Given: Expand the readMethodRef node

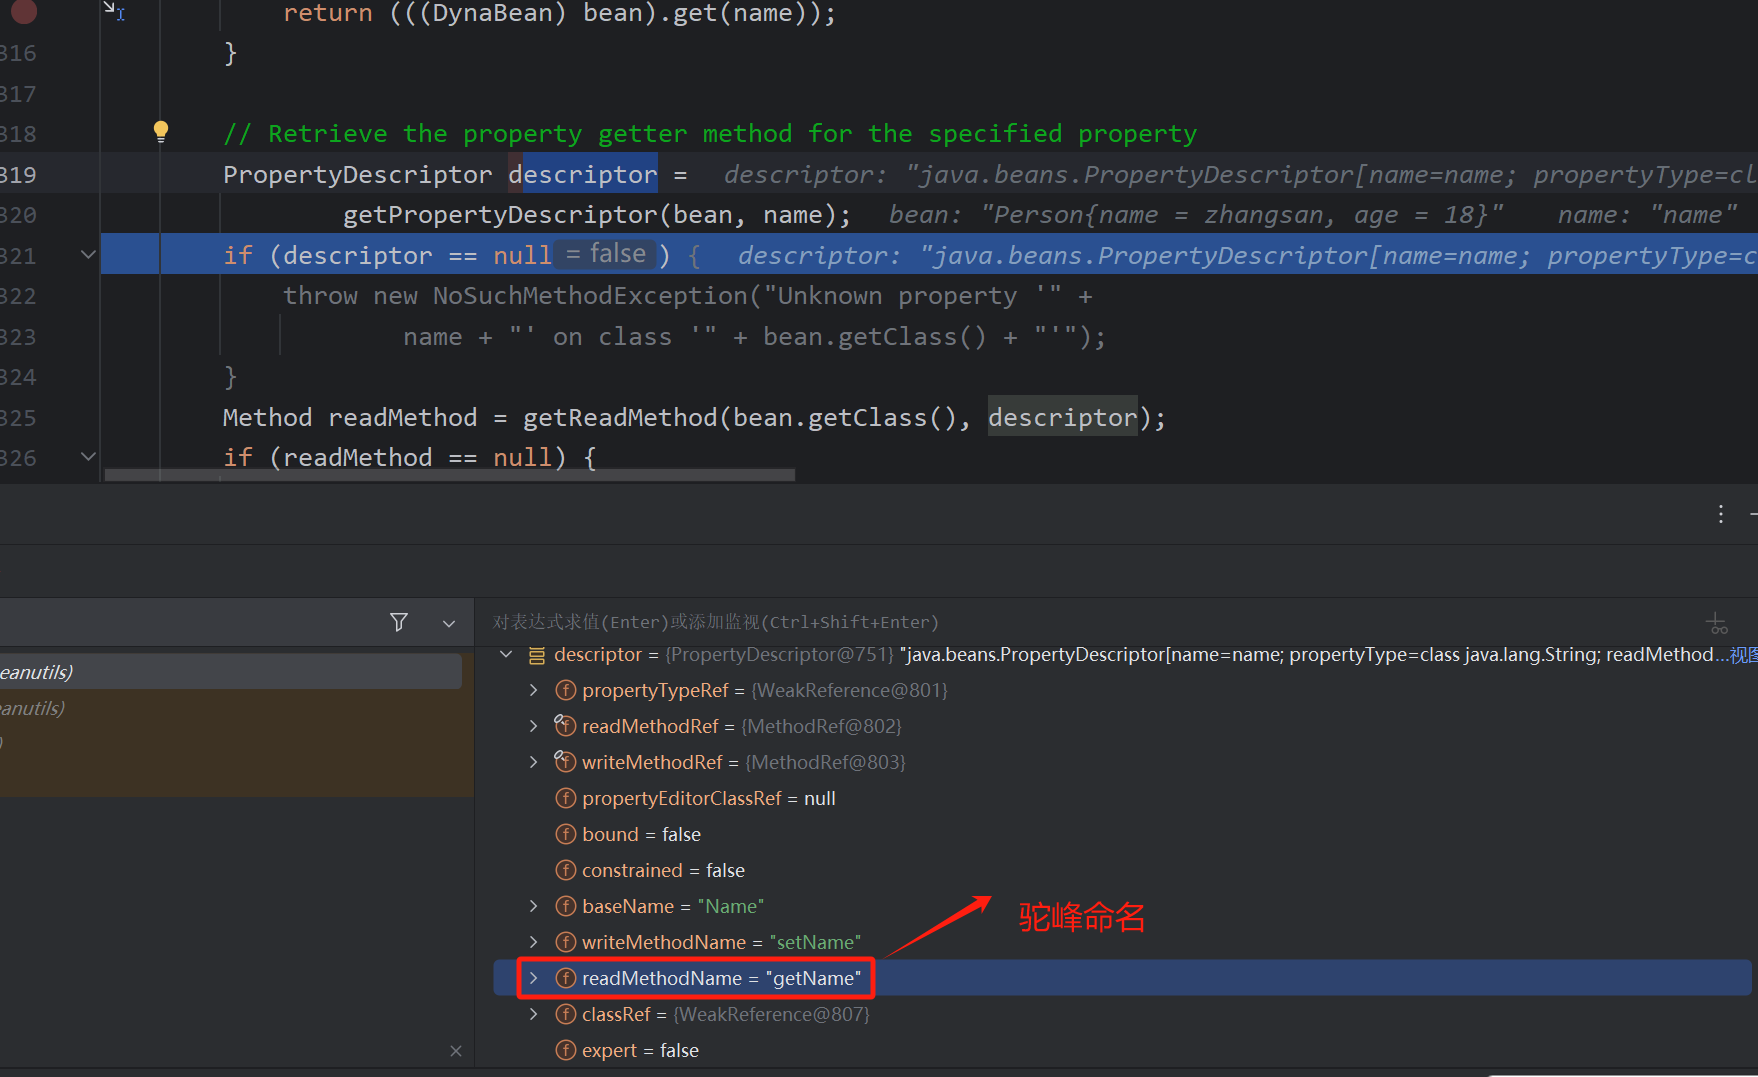Looking at the screenshot, I should coord(534,726).
